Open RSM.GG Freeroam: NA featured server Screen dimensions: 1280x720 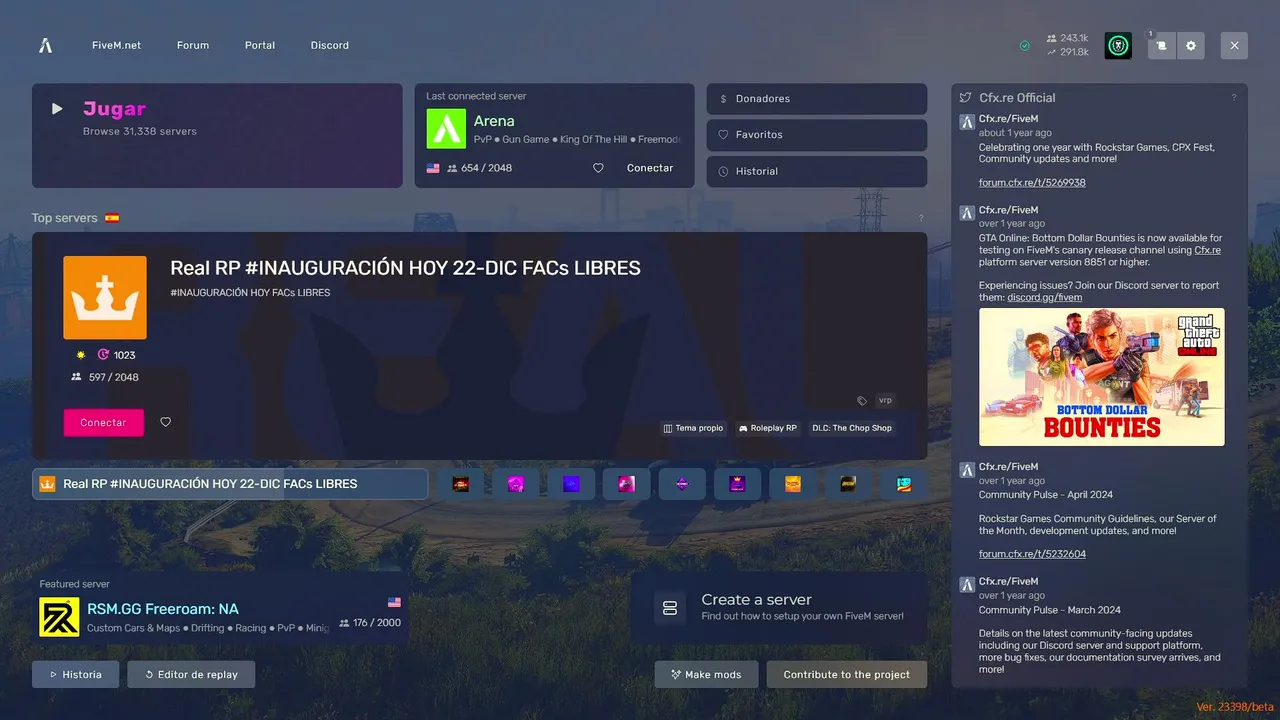pos(220,608)
